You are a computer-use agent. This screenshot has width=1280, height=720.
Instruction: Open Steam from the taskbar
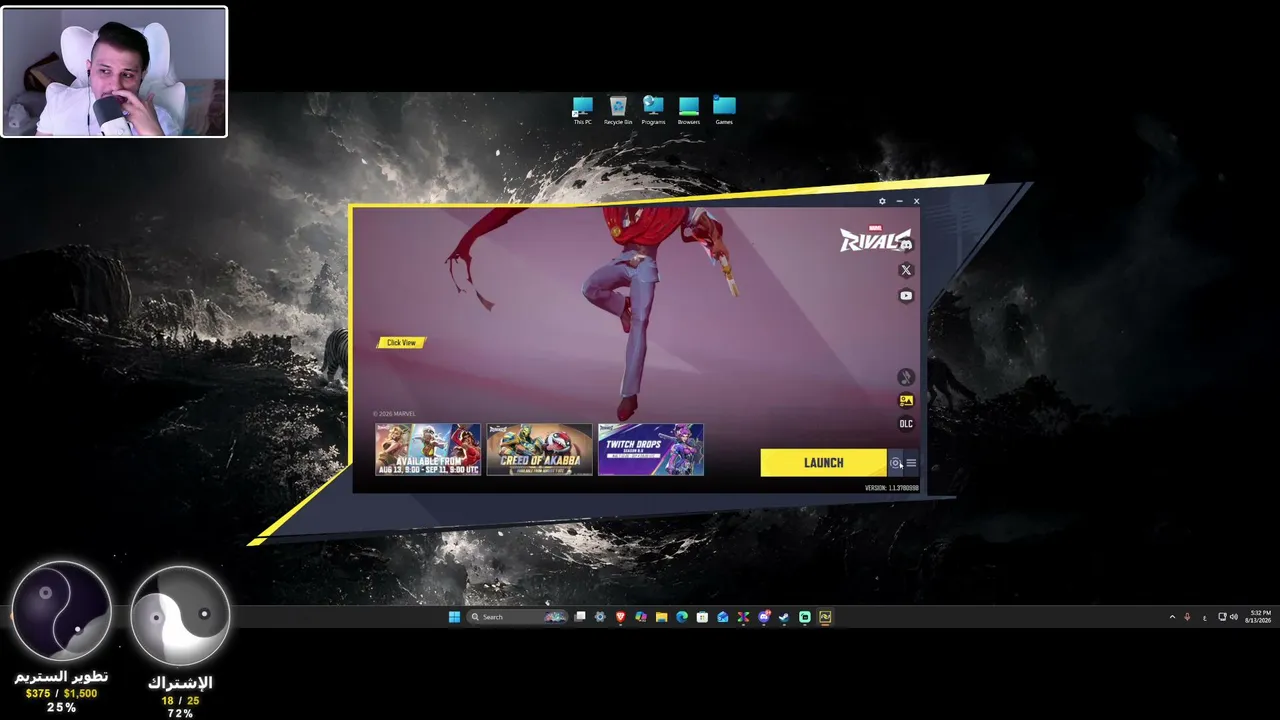[784, 617]
